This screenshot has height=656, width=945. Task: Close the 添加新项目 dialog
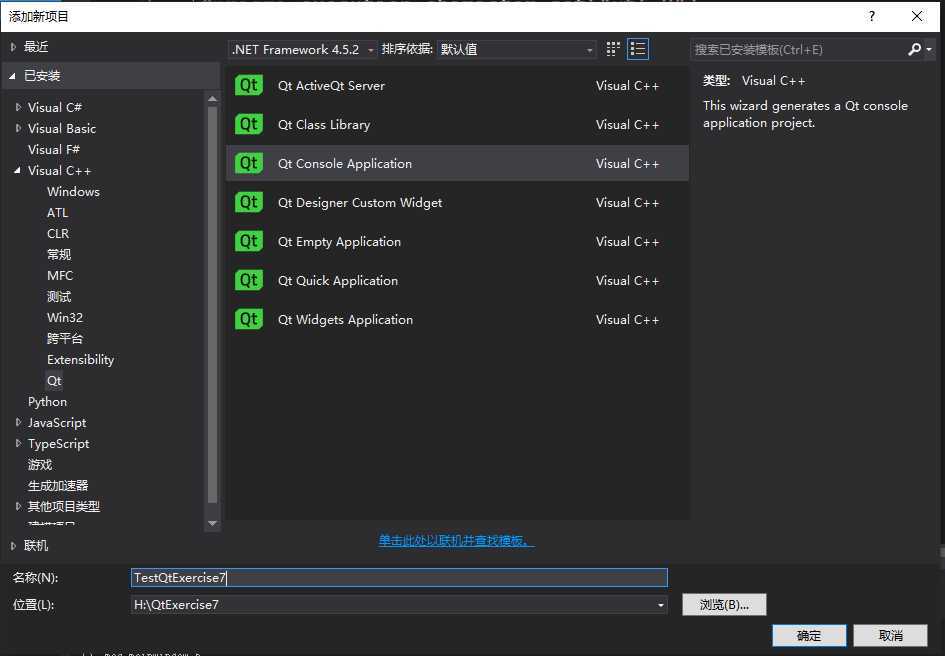point(917,16)
